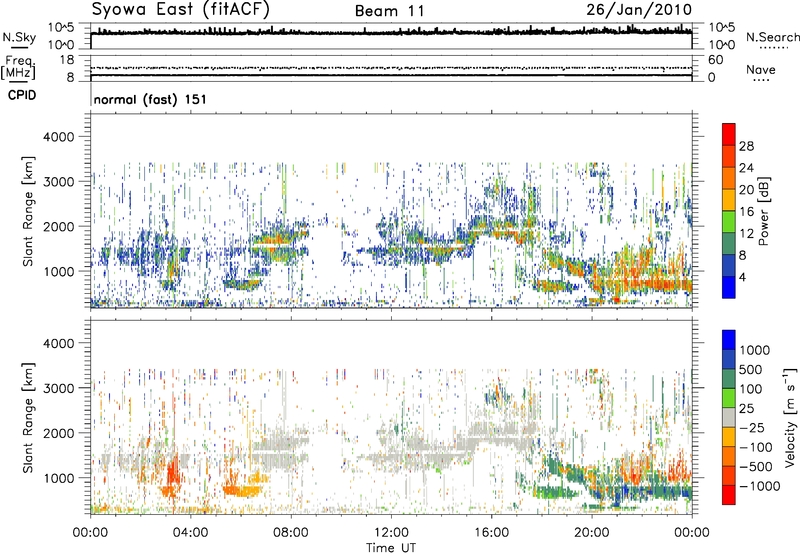
Task: Select the "100" label on Velocity color bar
Action: pyautogui.click(x=749, y=389)
